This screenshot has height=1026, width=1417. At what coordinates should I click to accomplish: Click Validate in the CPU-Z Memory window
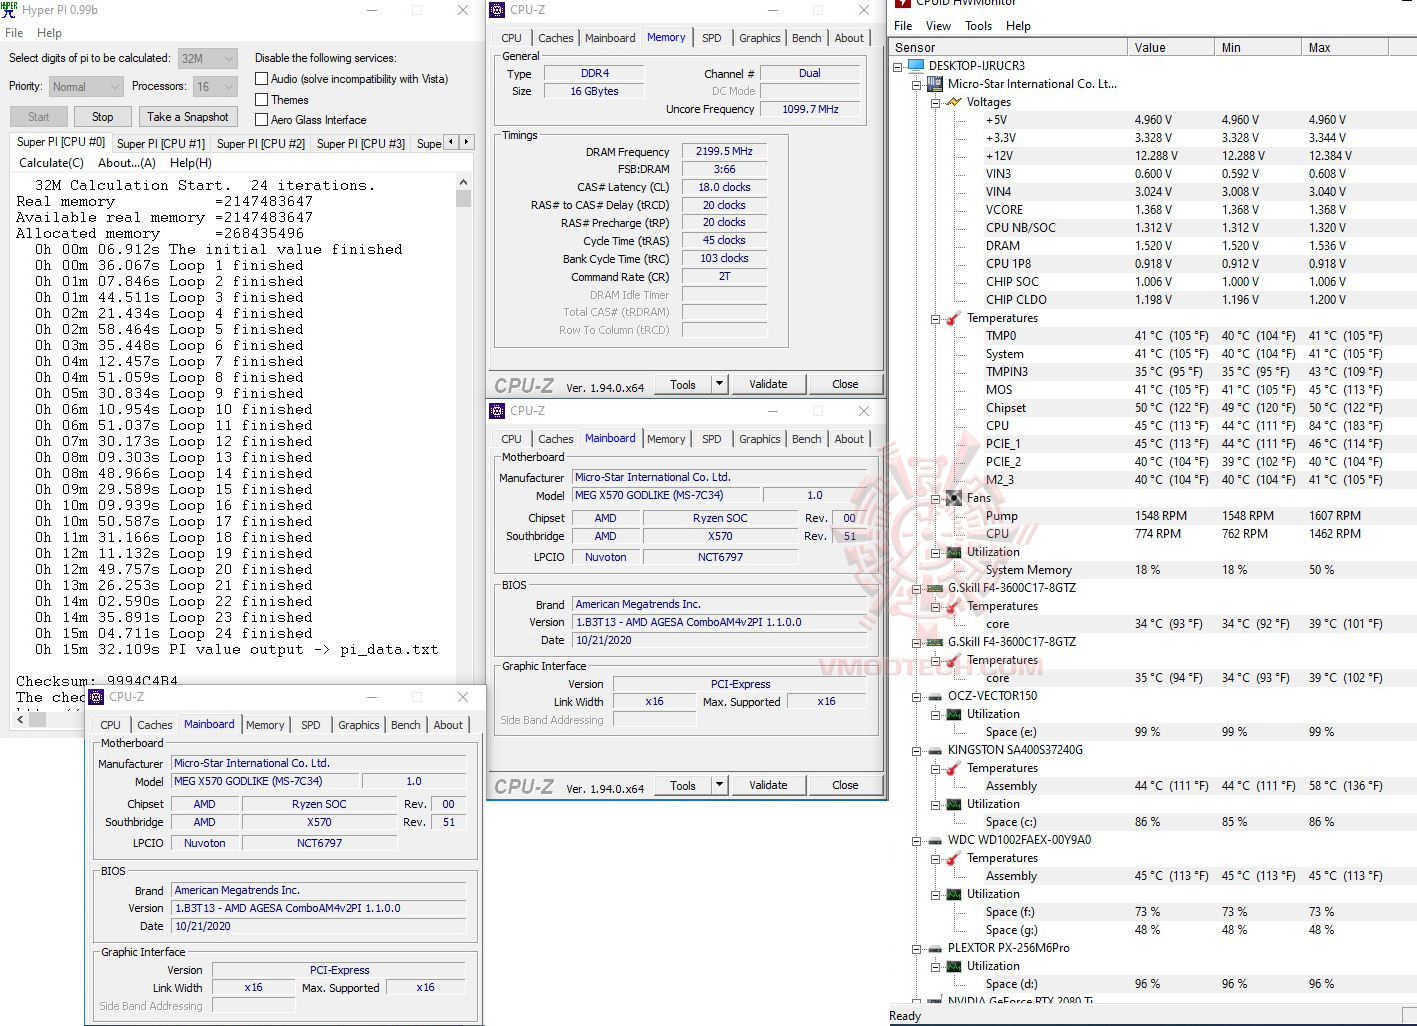(768, 384)
